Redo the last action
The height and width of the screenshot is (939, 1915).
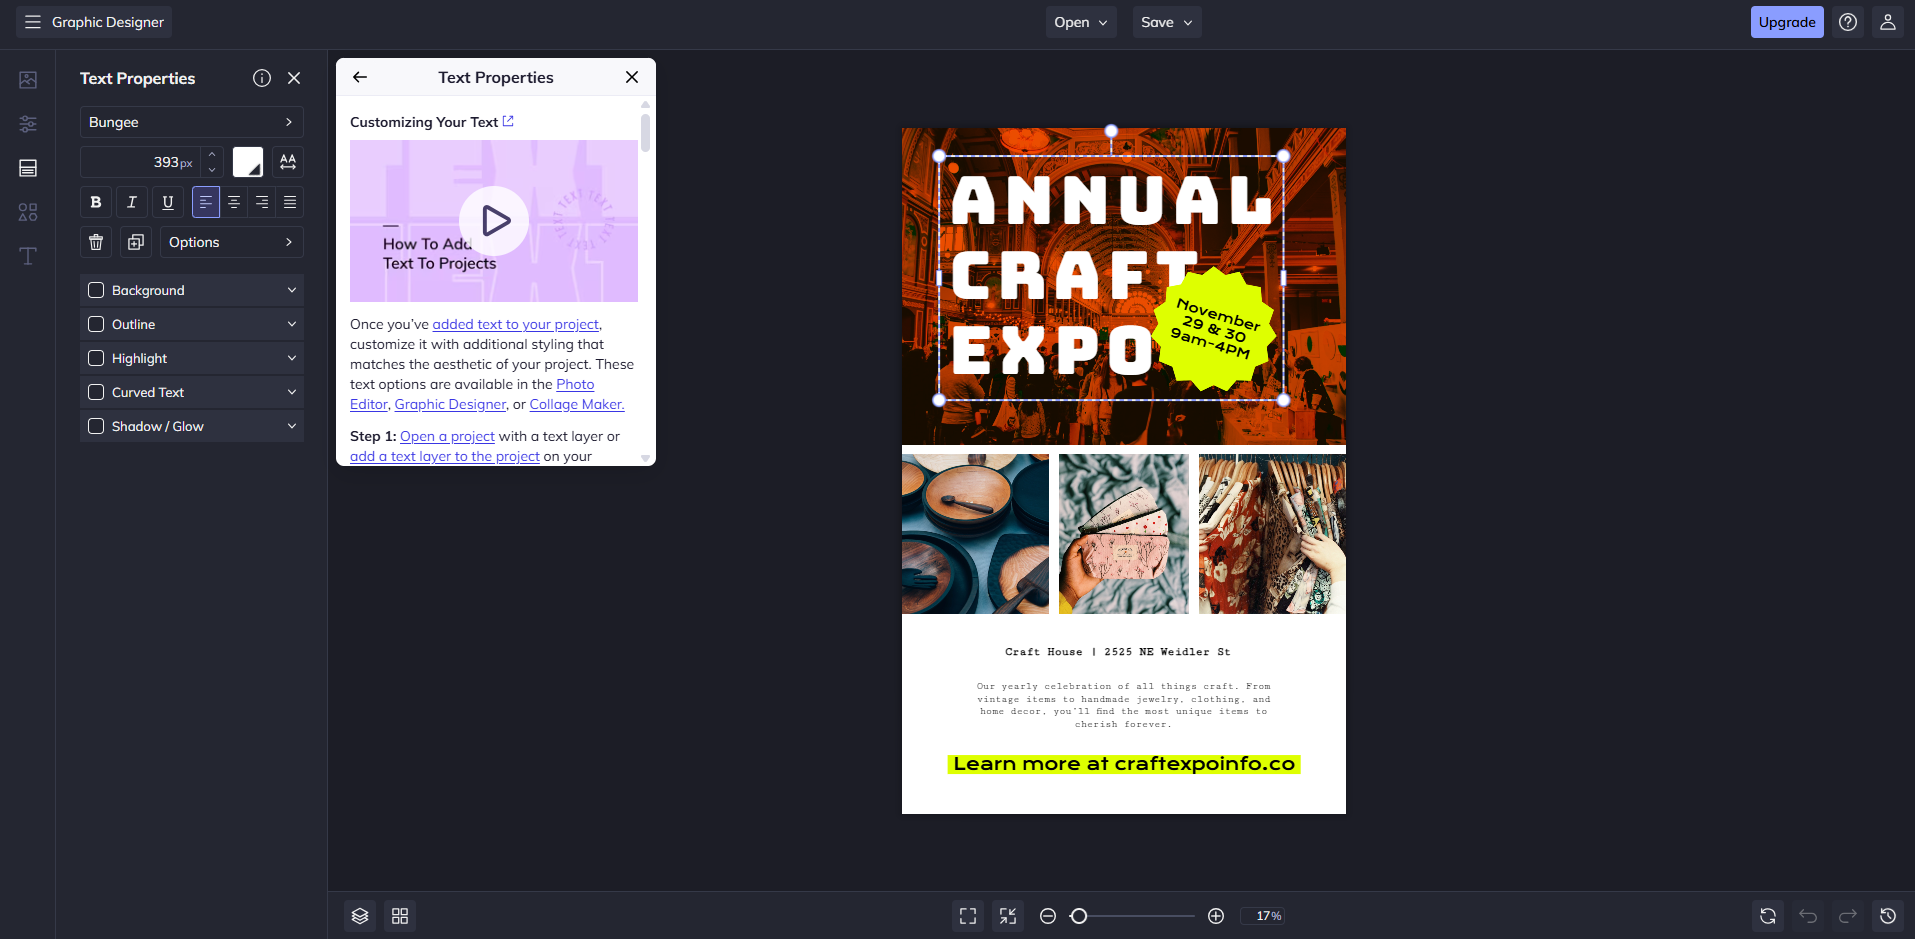click(1848, 916)
